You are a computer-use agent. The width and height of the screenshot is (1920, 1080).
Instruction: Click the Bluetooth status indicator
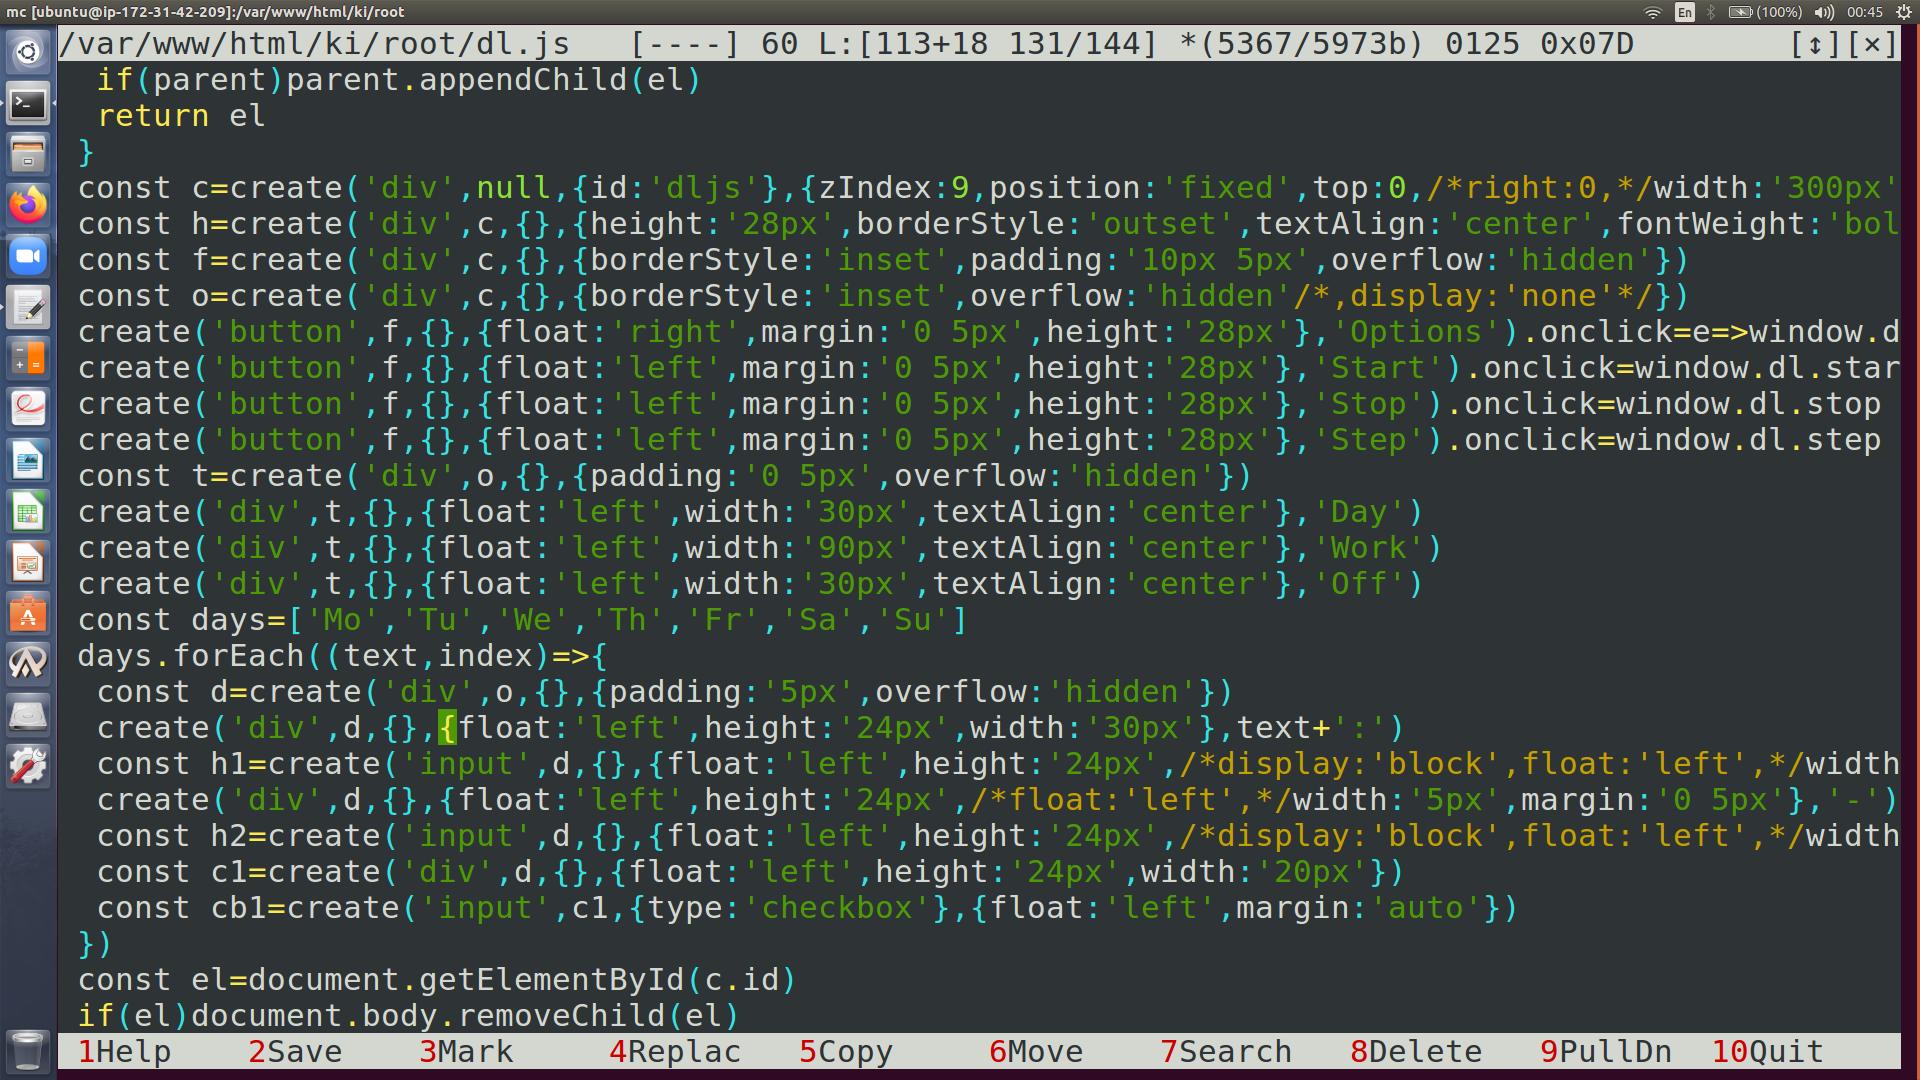click(x=1711, y=12)
